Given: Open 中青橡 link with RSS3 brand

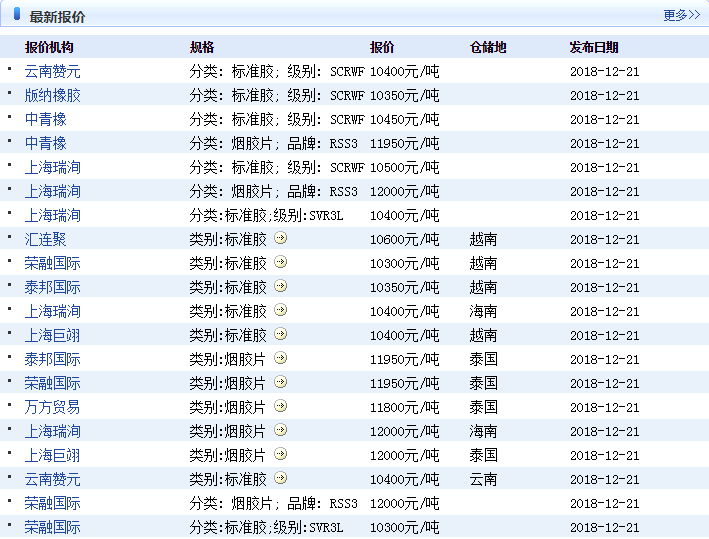Looking at the screenshot, I should [x=45, y=143].
